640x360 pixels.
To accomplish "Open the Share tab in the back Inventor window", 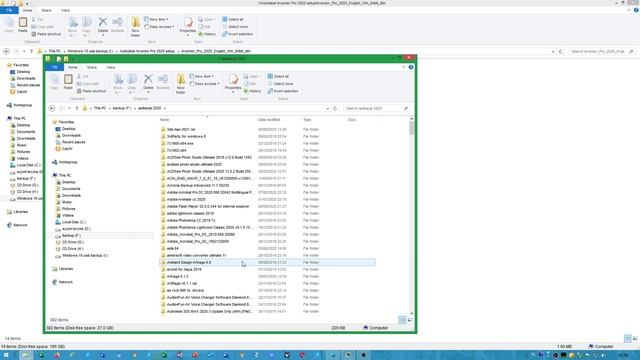I will [x=46, y=10].
